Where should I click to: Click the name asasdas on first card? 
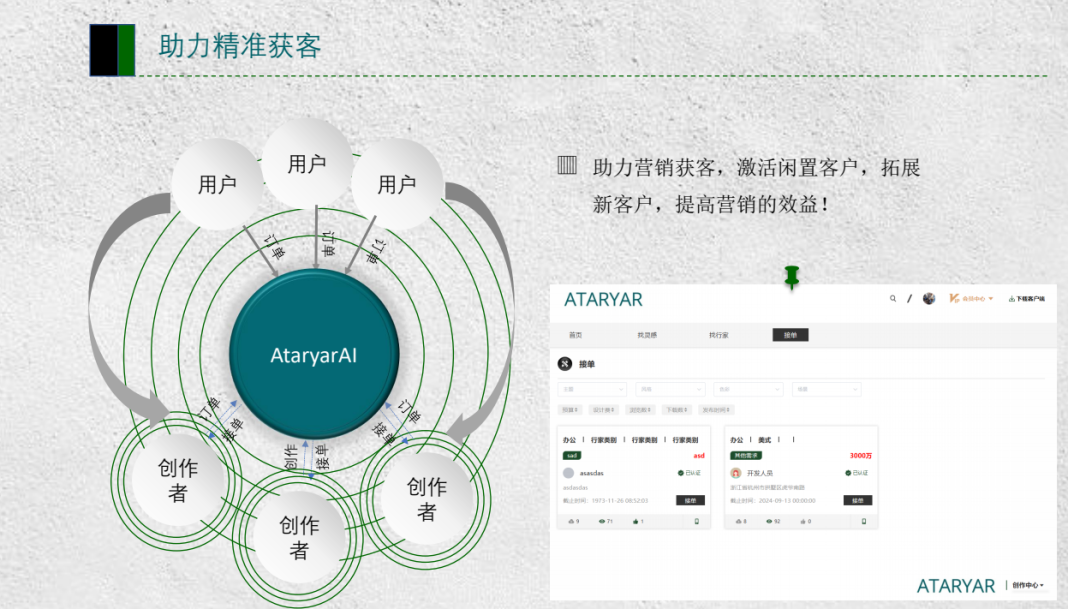pos(591,473)
